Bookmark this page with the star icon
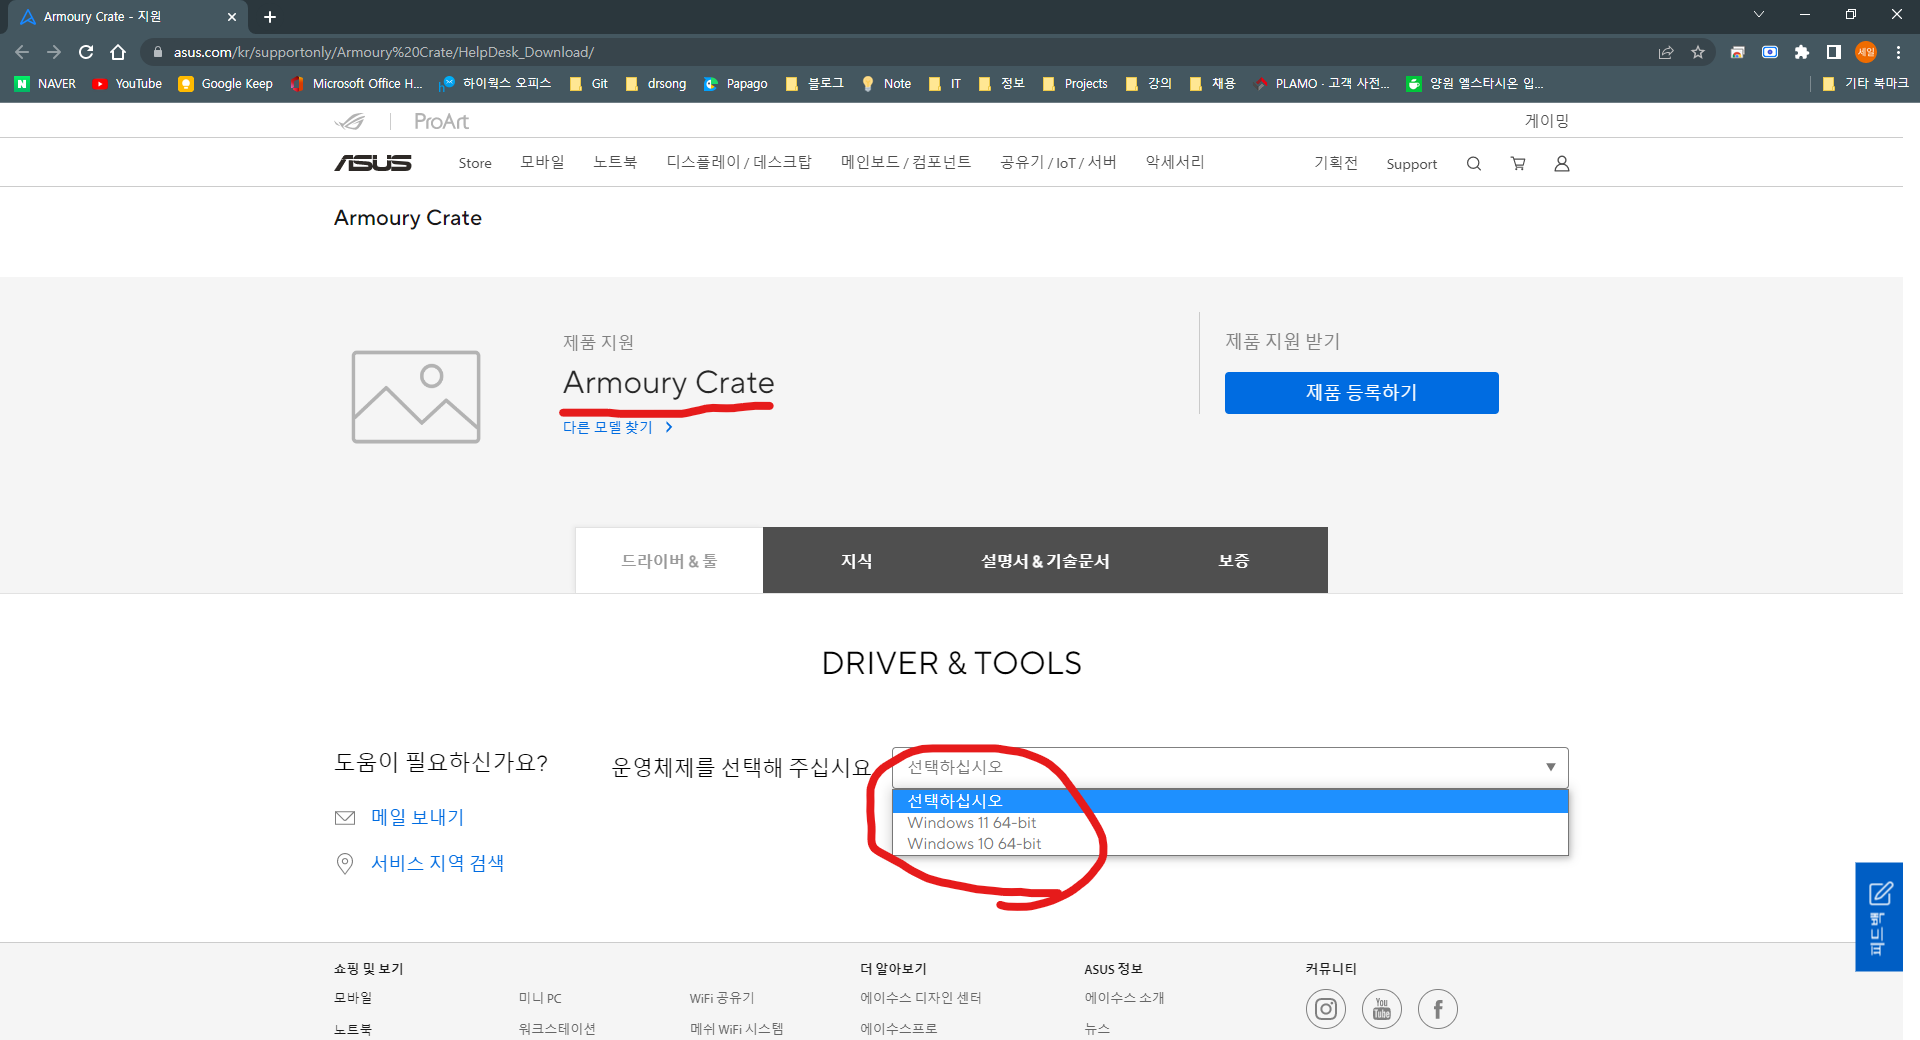 [x=1698, y=52]
